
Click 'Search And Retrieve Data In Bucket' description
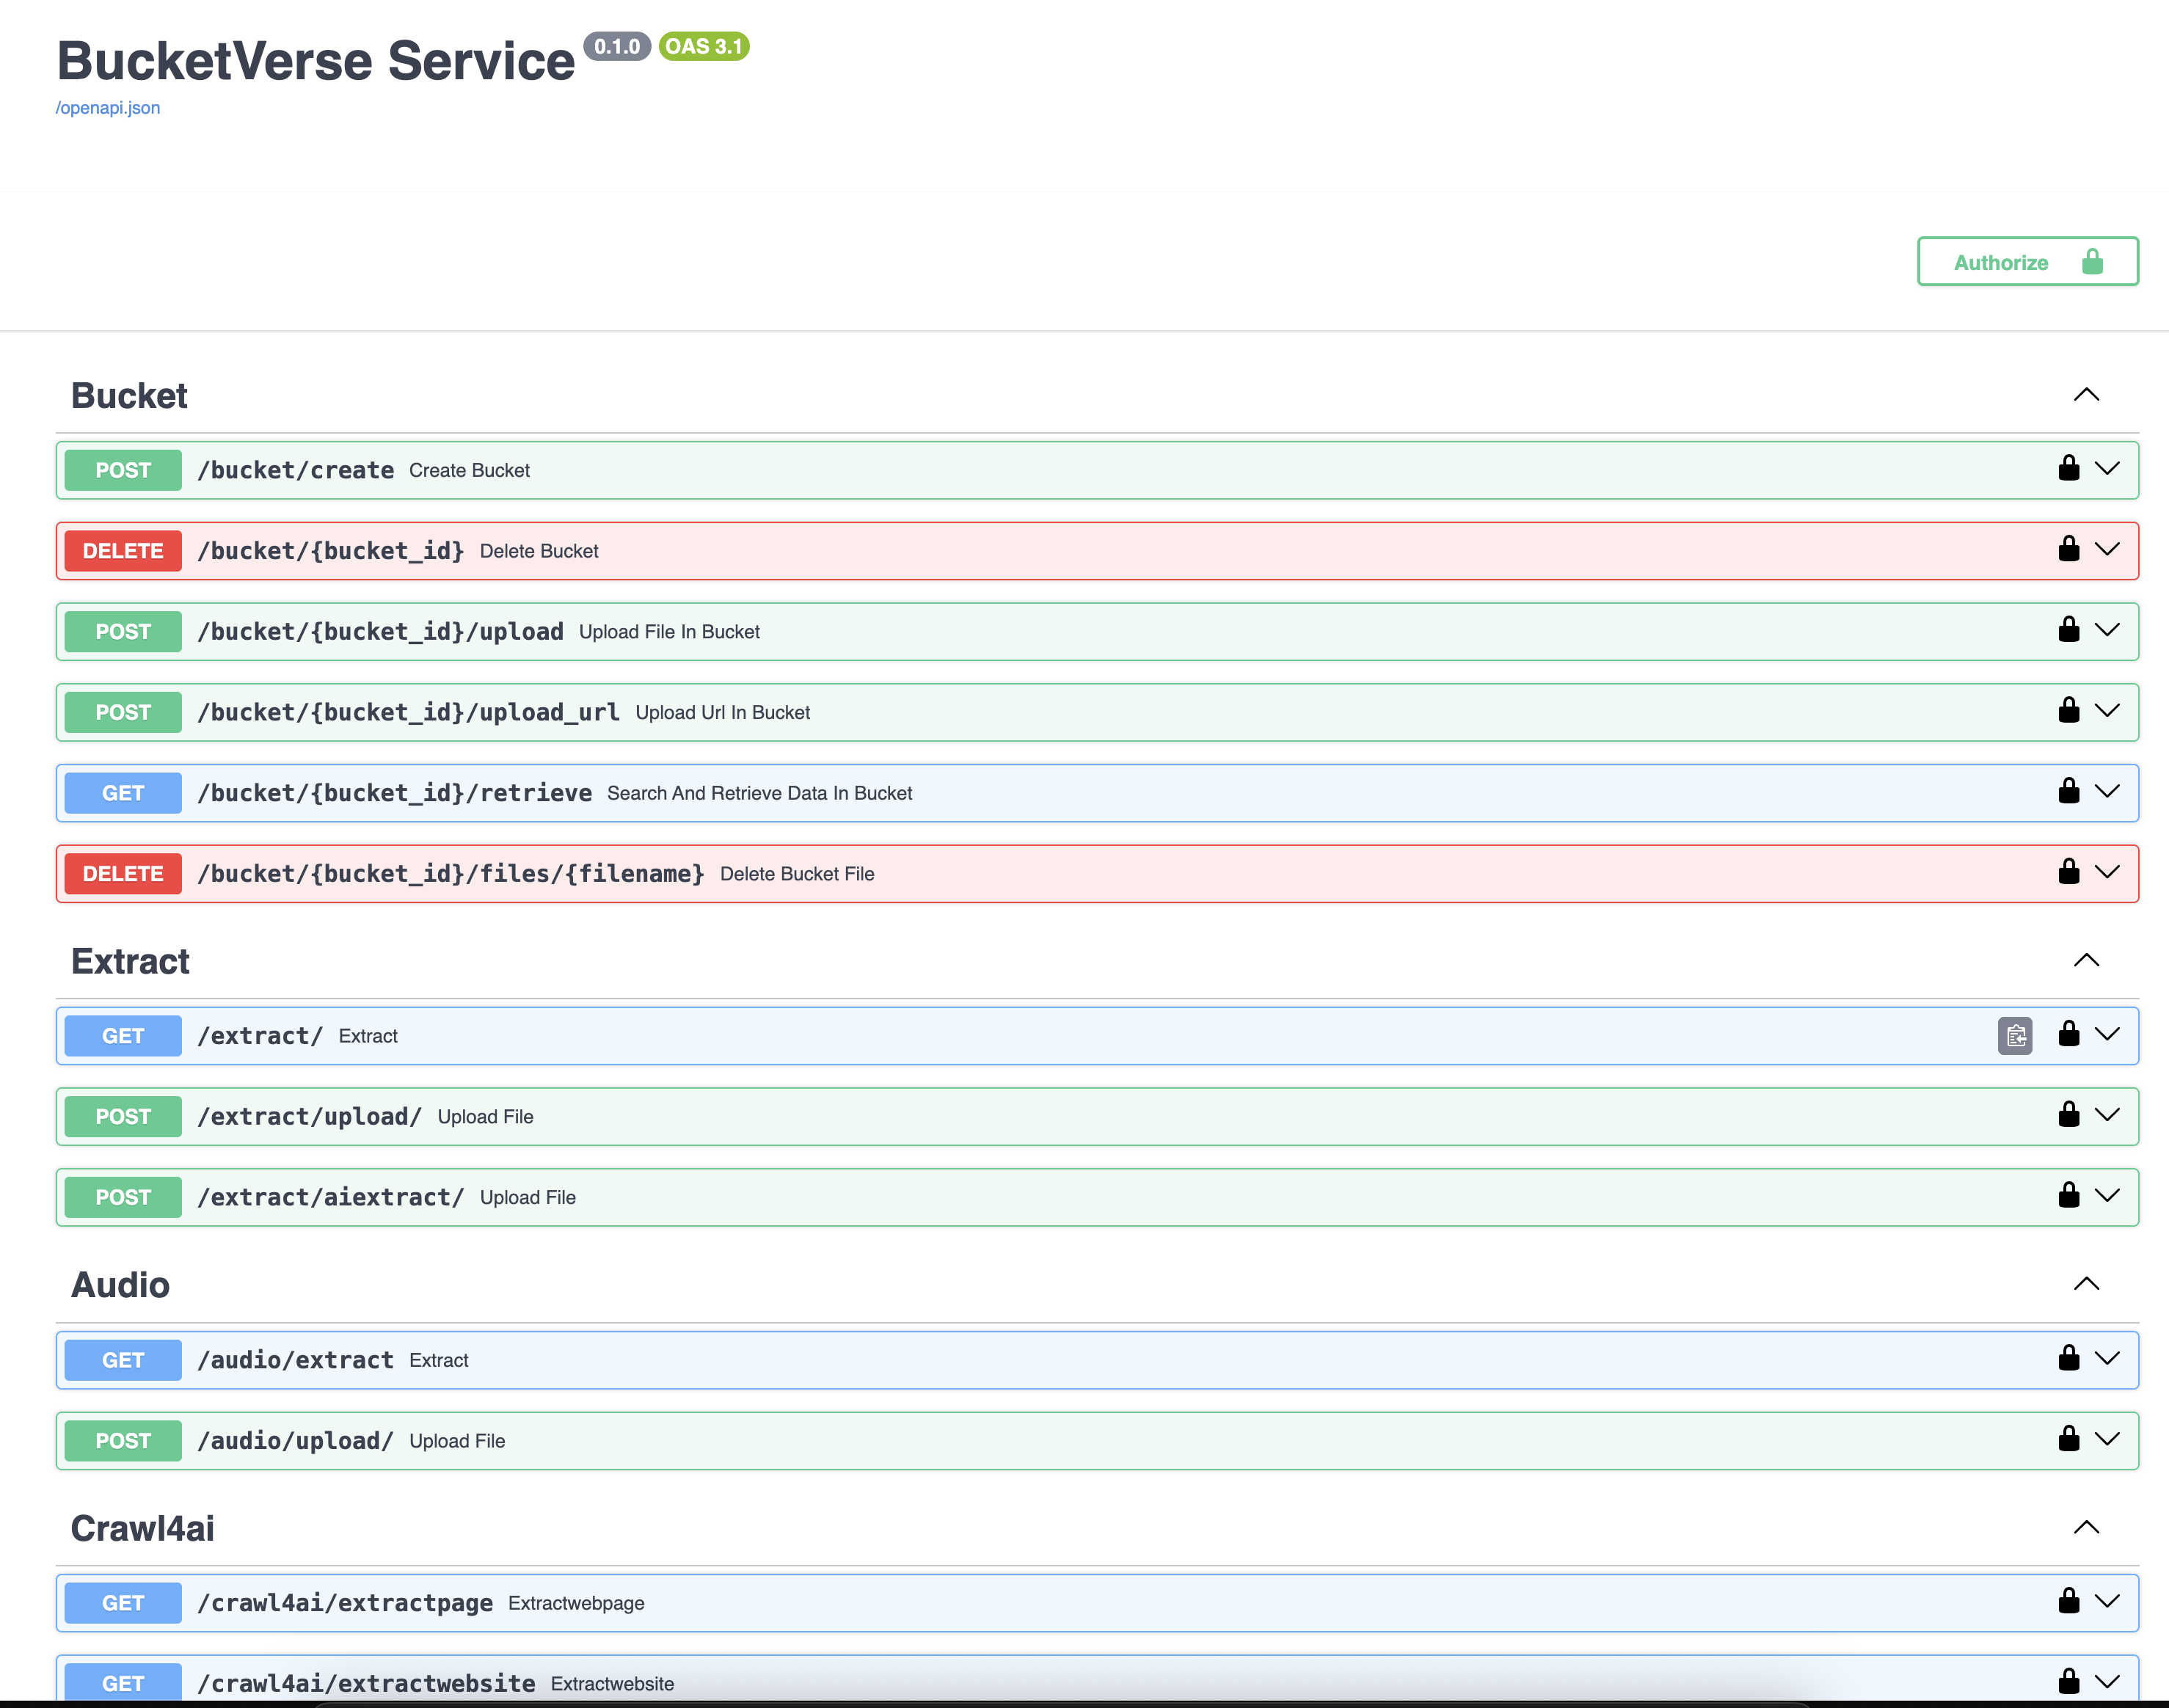[x=759, y=793]
